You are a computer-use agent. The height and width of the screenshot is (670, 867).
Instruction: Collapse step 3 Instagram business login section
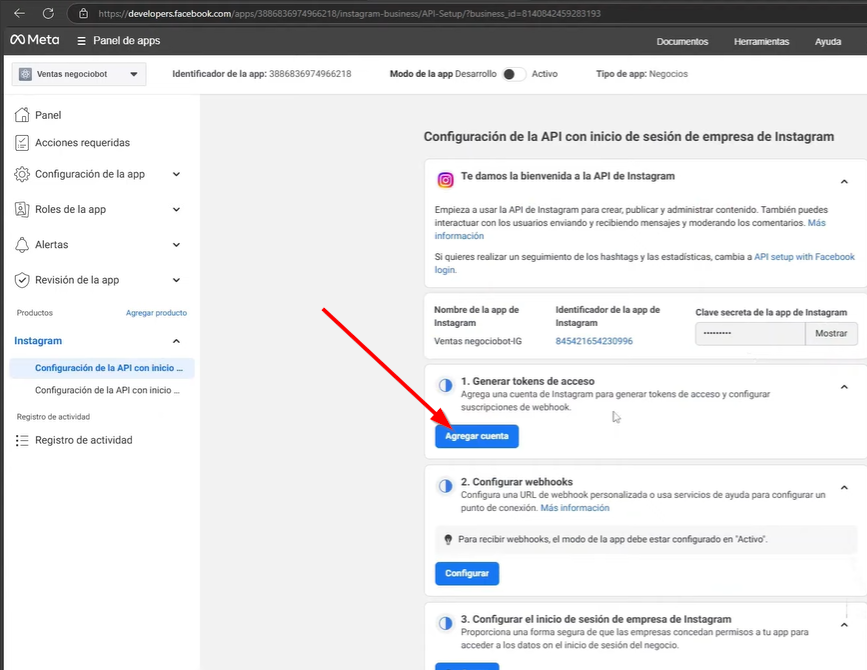[x=844, y=625]
